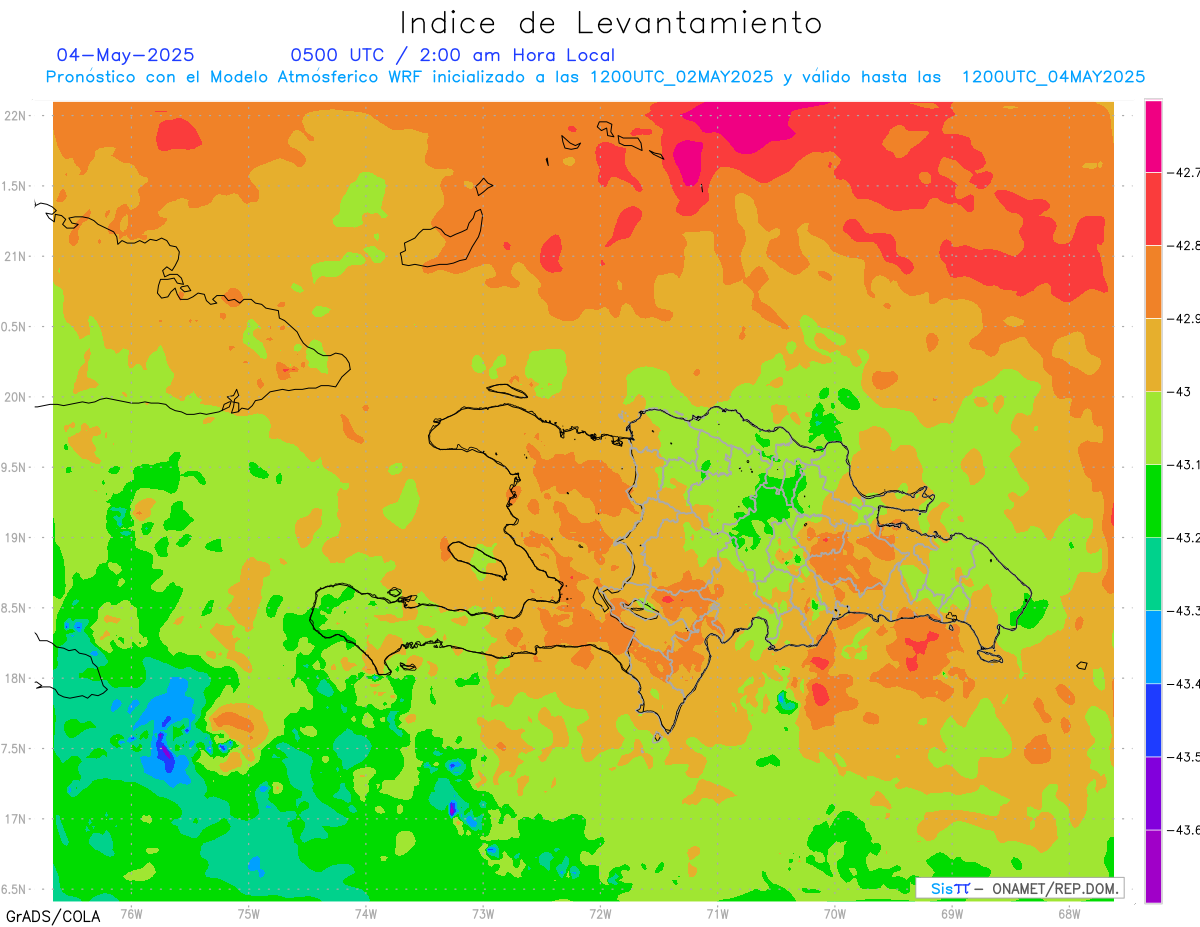This screenshot has width=1200, height=927.
Task: Click the cut-off latitude label "0.5N"
Action: point(14,328)
